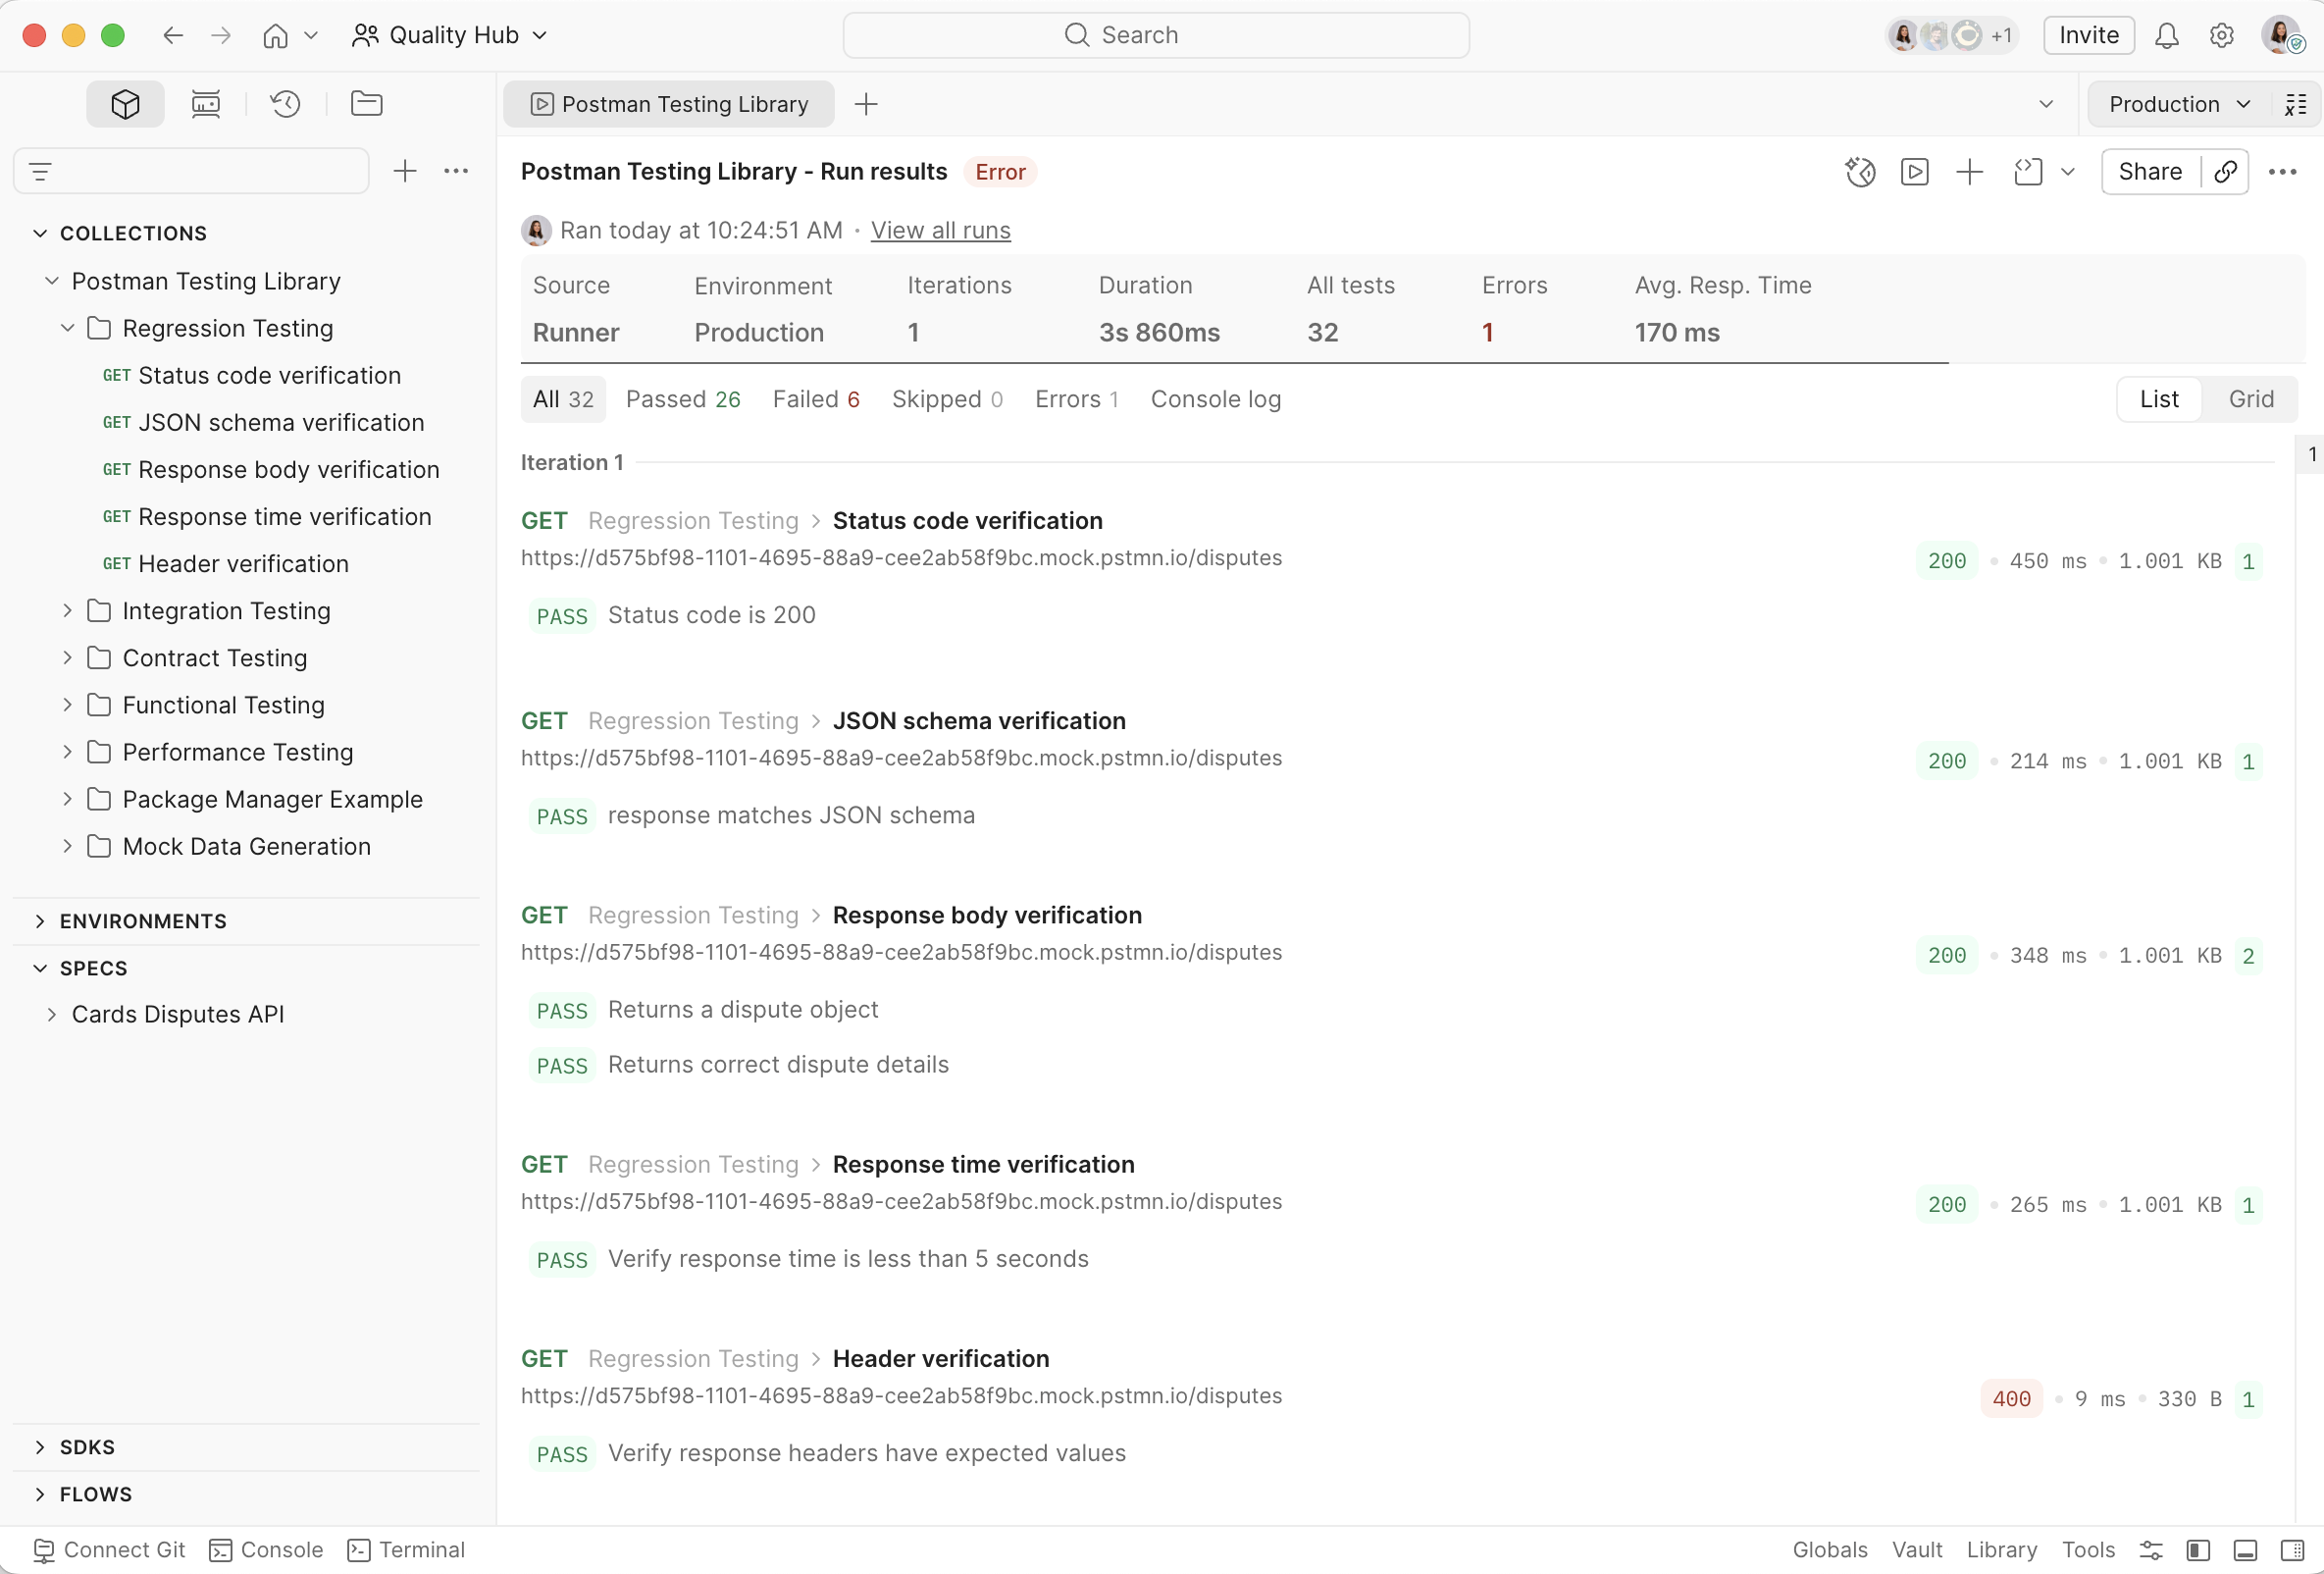Click the Share button
2324x1574 pixels.
point(2150,172)
